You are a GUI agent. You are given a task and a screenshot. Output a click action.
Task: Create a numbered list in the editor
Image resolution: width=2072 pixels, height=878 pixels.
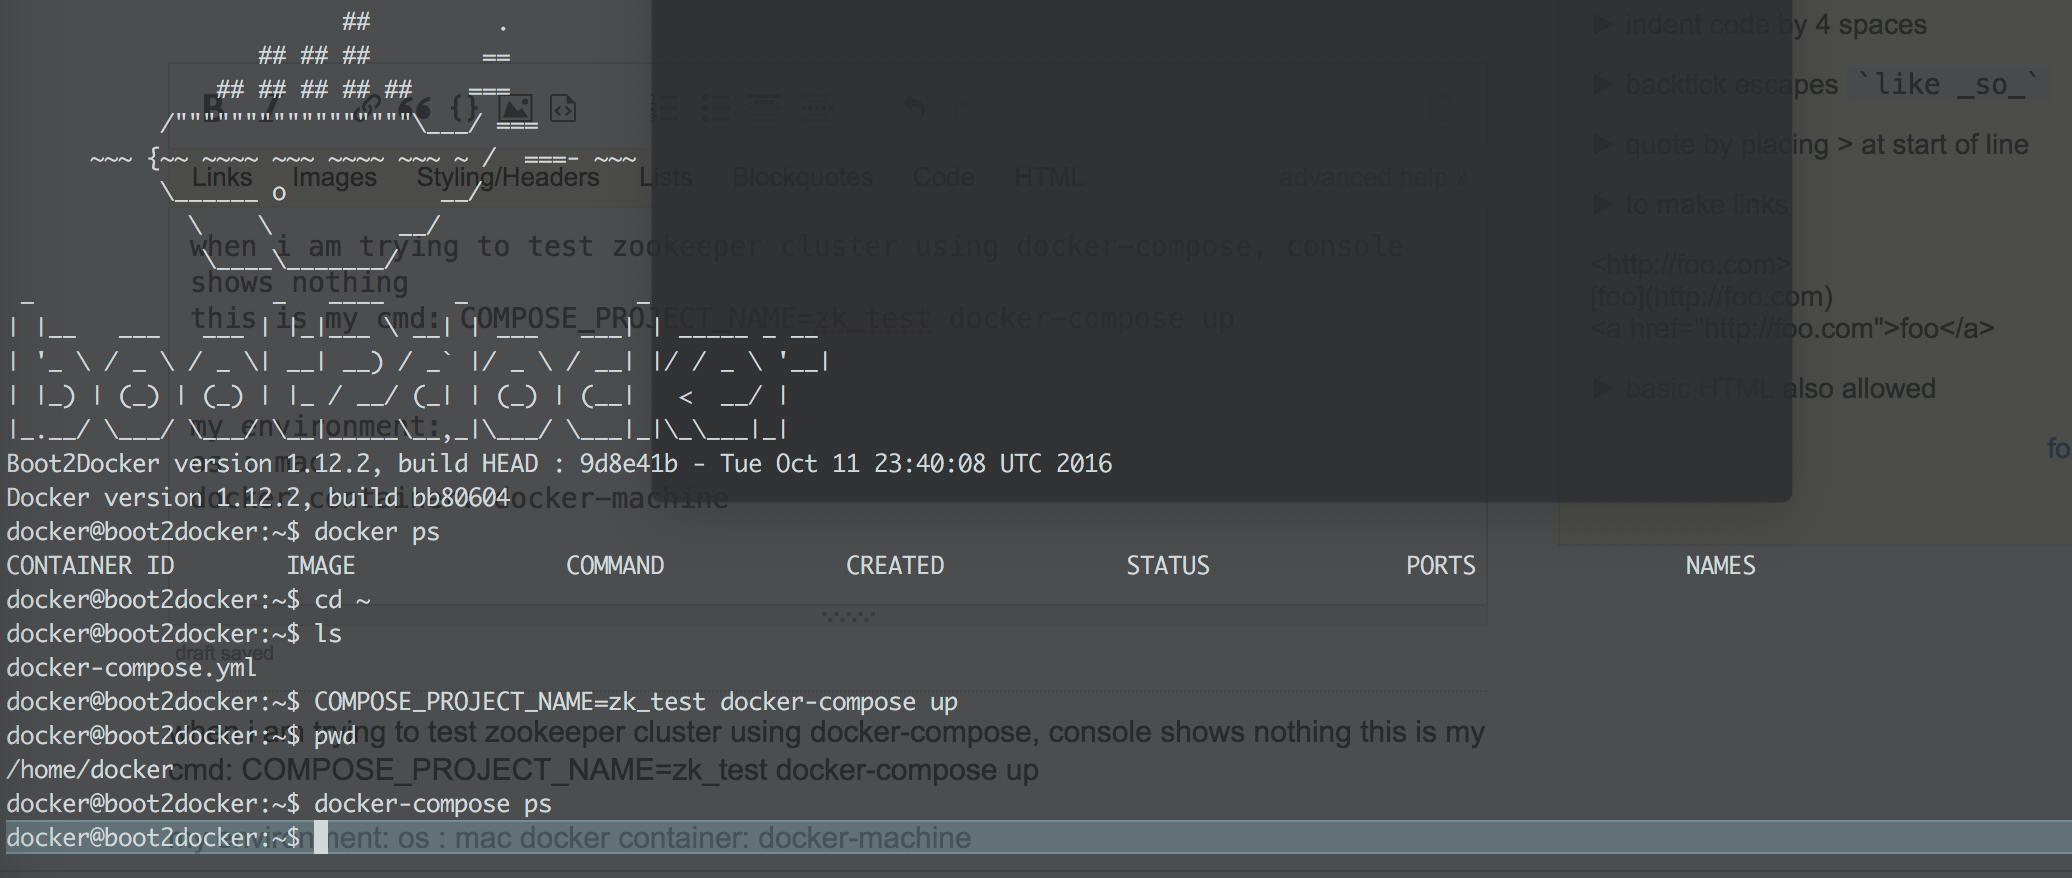point(664,106)
